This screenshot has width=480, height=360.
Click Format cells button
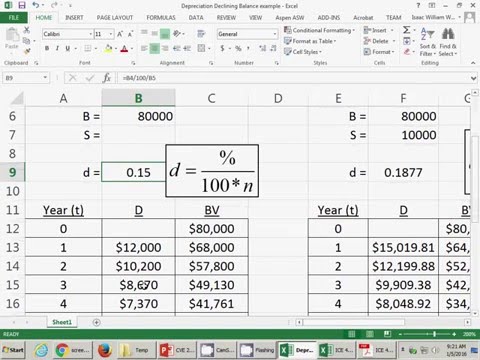[x=379, y=52]
